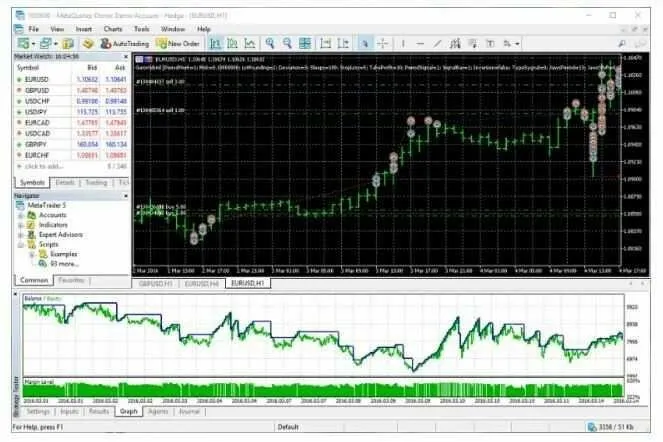
Task: Open dropdown arrow next to Profiles icon
Action: click(x=55, y=44)
